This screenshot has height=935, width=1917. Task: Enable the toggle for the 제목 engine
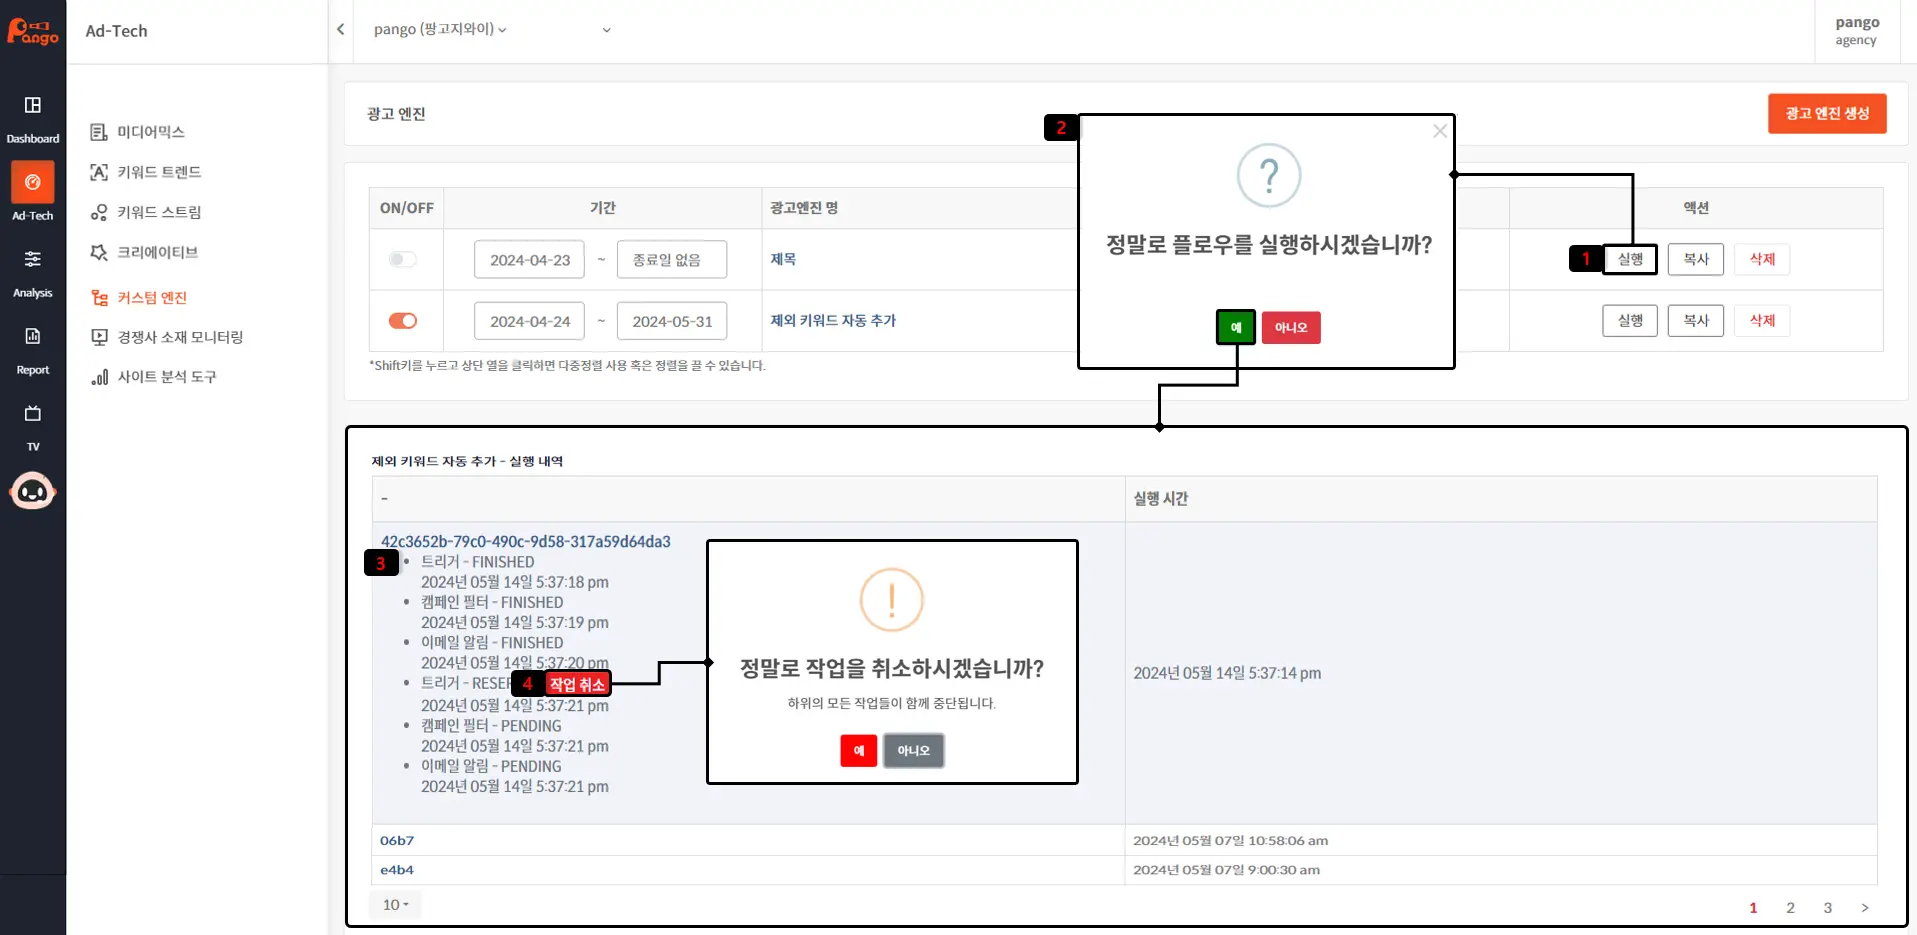tap(403, 260)
